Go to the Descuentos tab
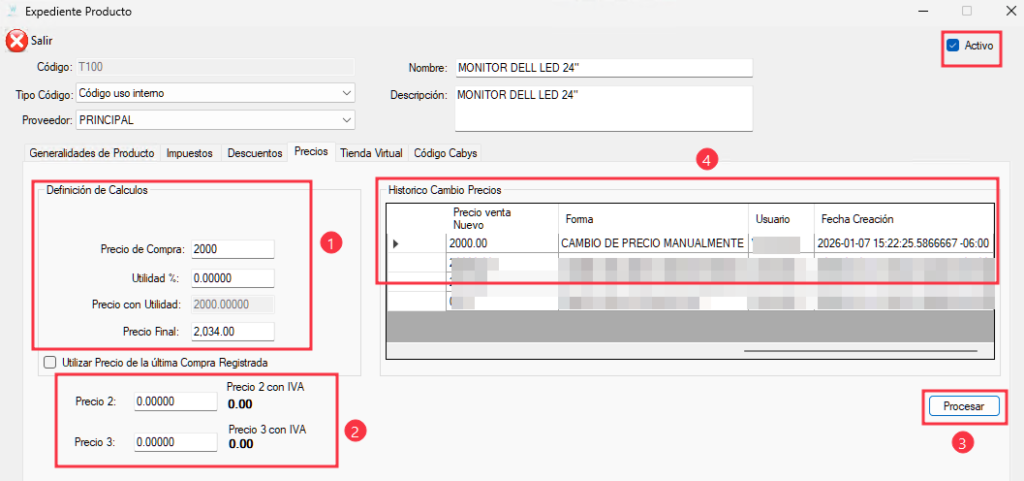 click(x=254, y=153)
